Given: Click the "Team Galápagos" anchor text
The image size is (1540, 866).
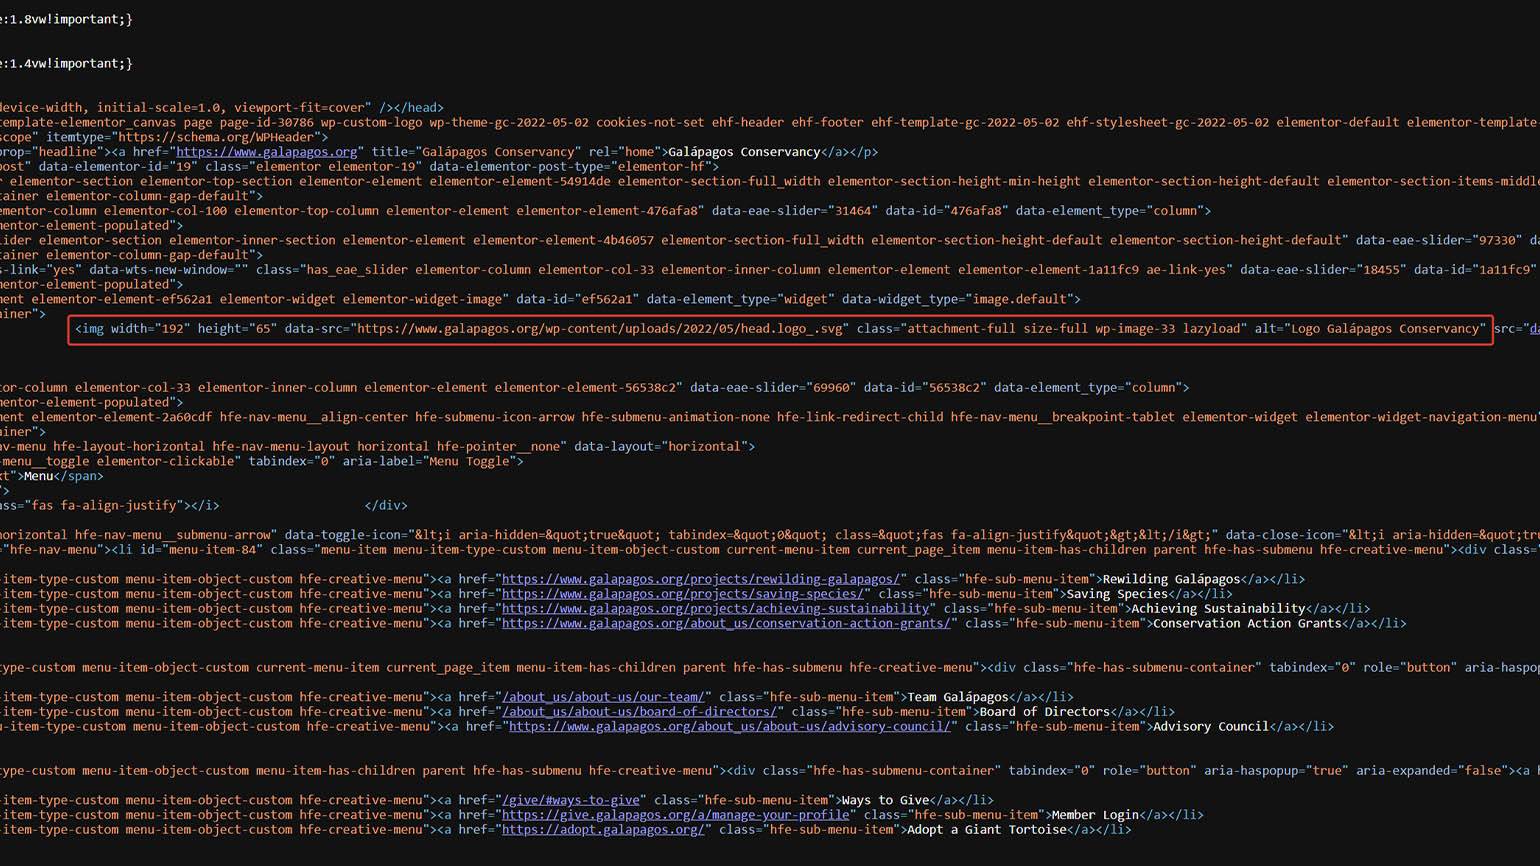Looking at the screenshot, I should tap(957, 697).
